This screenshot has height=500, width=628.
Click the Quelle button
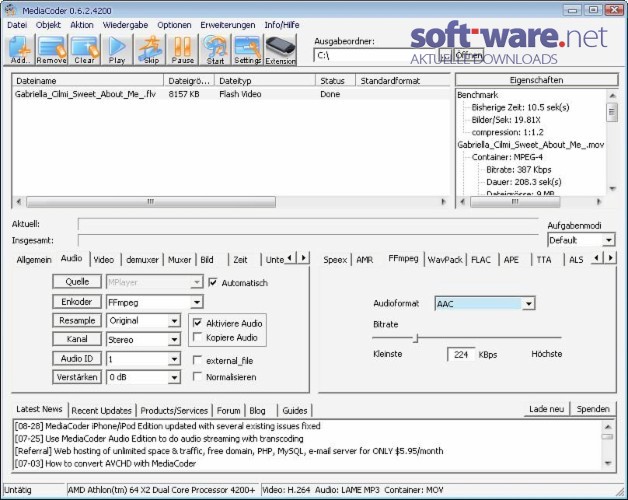(77, 282)
